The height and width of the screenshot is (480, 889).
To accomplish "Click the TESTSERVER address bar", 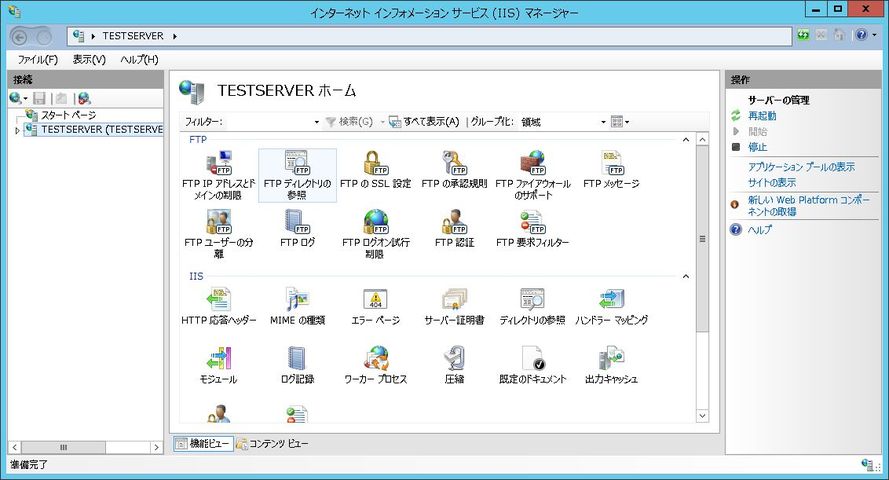I will 429,36.
